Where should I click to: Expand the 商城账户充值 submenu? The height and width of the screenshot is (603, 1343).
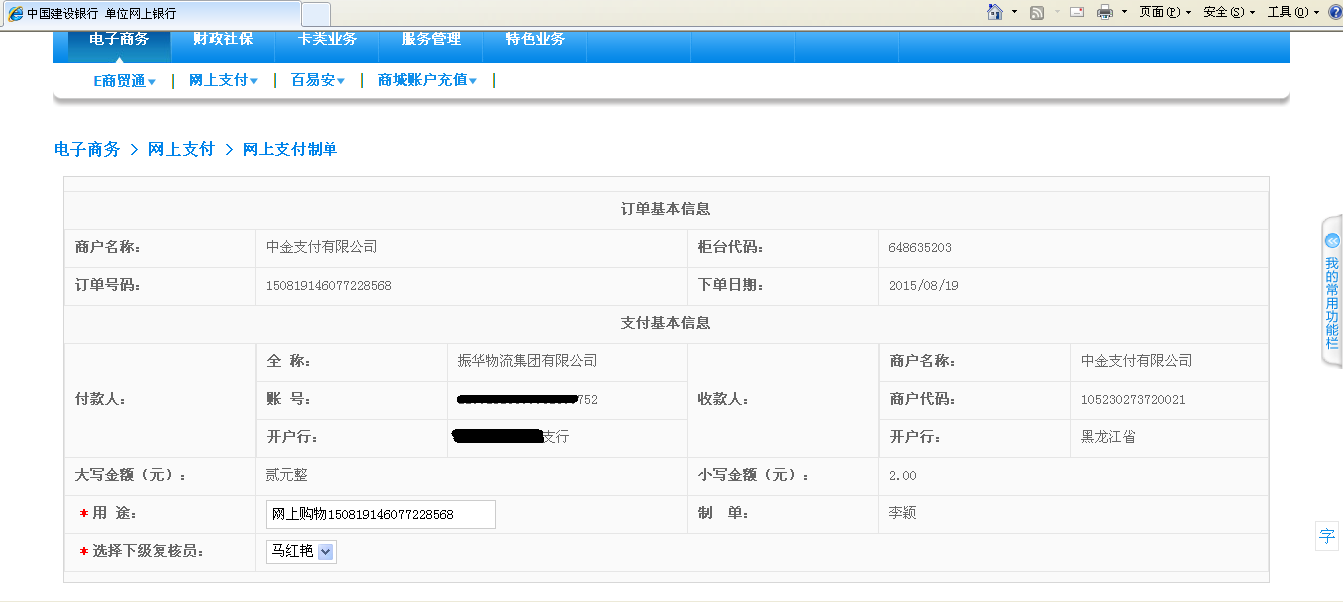[427, 81]
